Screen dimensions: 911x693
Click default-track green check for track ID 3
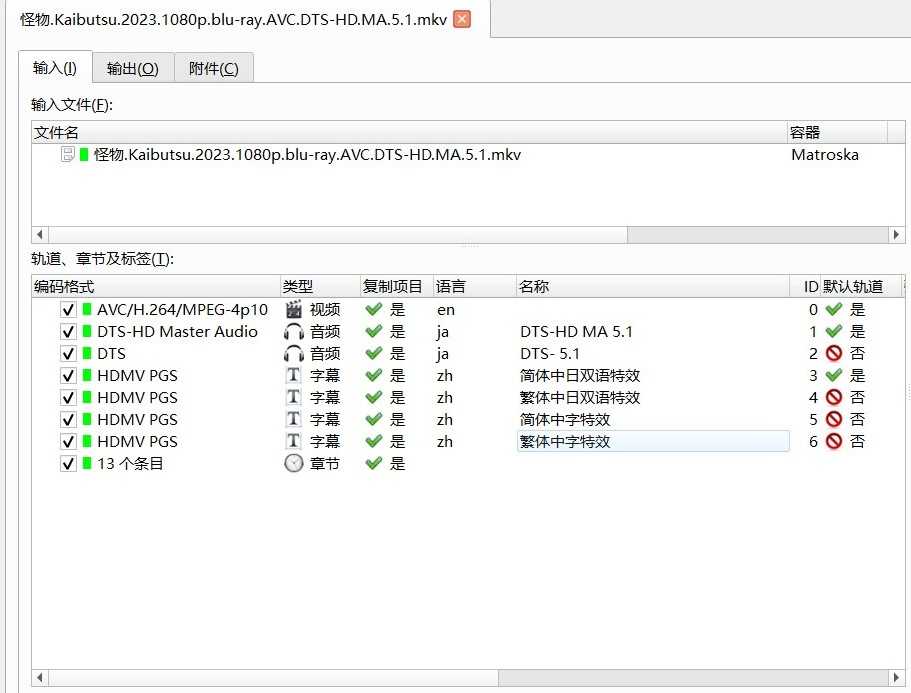834,376
